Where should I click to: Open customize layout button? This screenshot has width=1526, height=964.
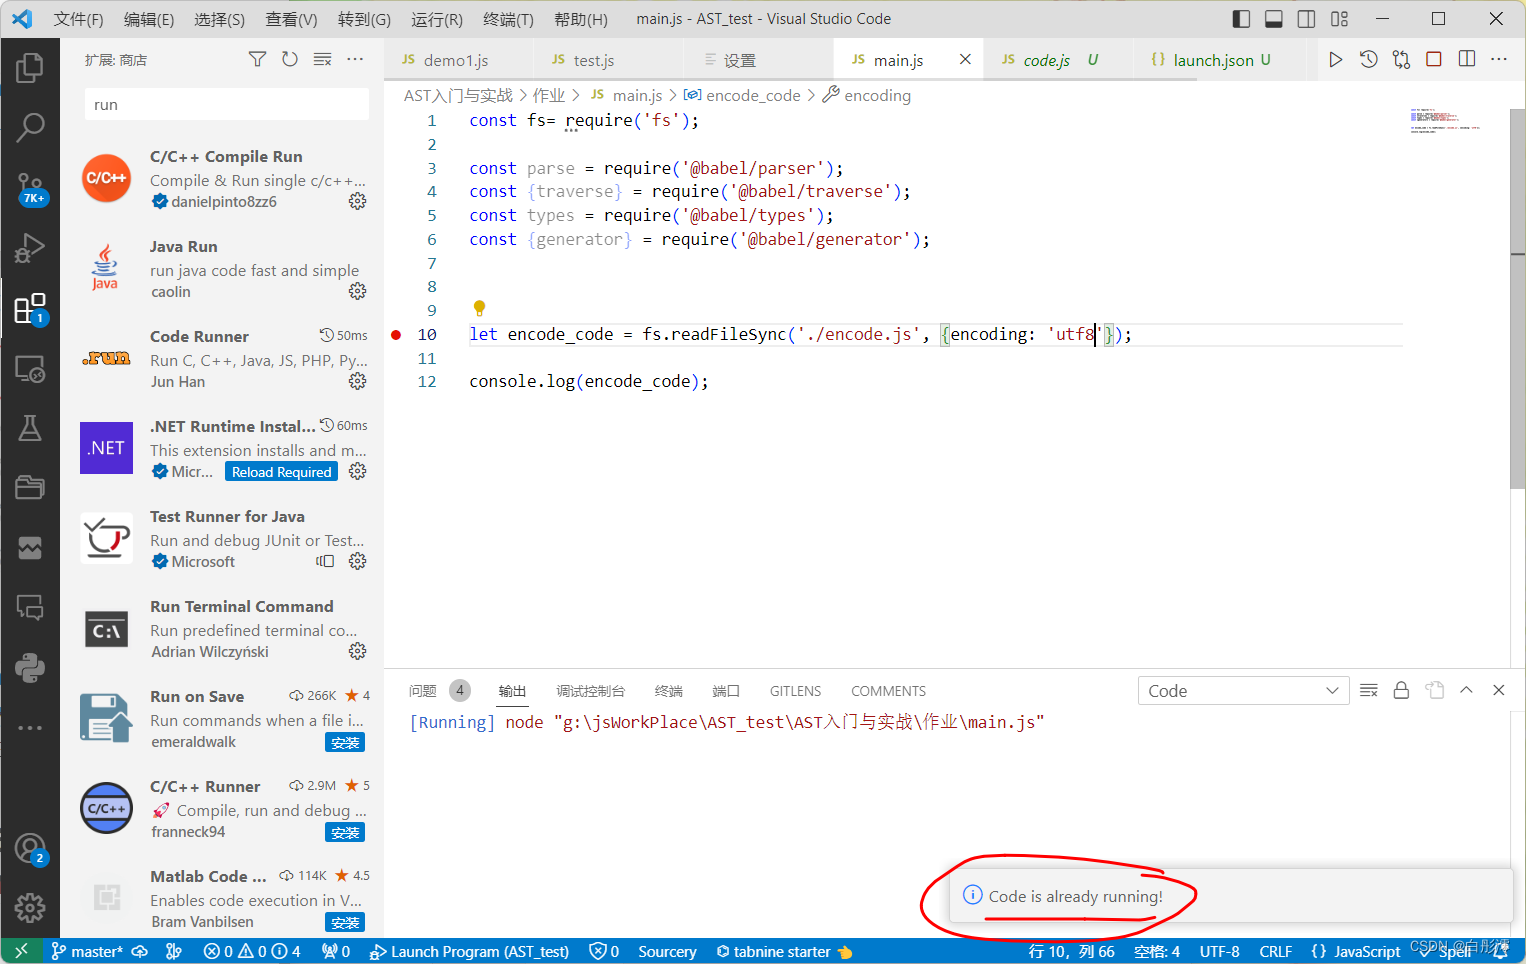[x=1339, y=19]
